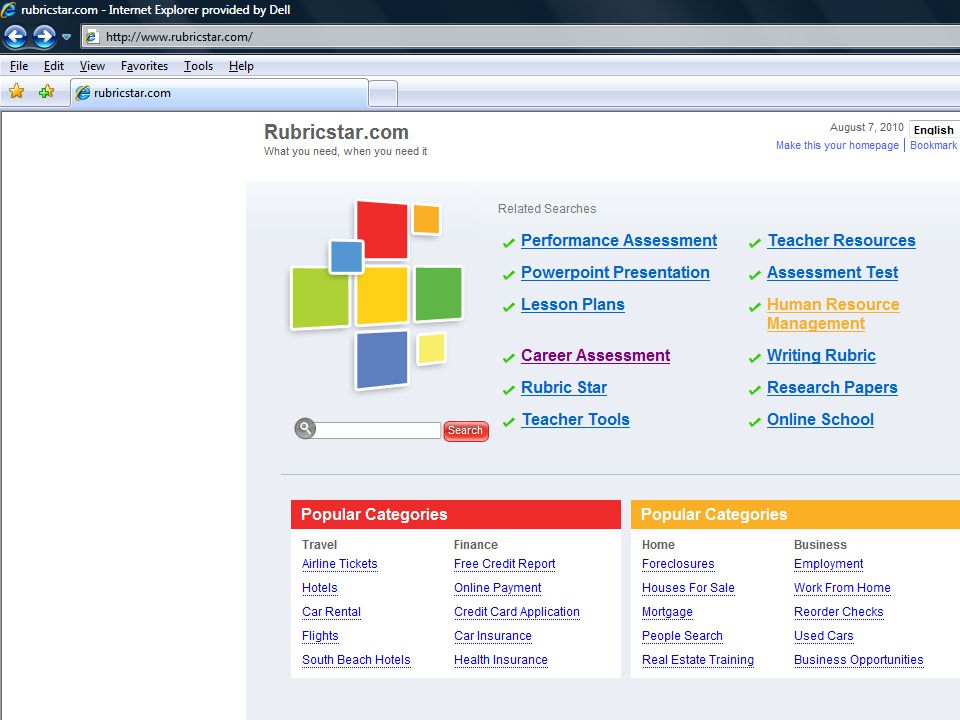Open the Assessment Test link
960x720 pixels.
pos(833,272)
